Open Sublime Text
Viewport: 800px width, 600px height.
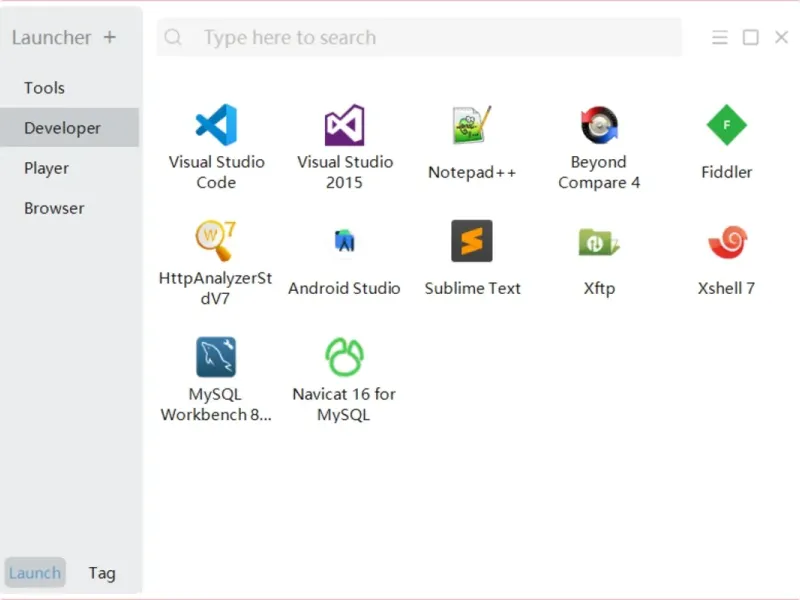[x=472, y=242]
